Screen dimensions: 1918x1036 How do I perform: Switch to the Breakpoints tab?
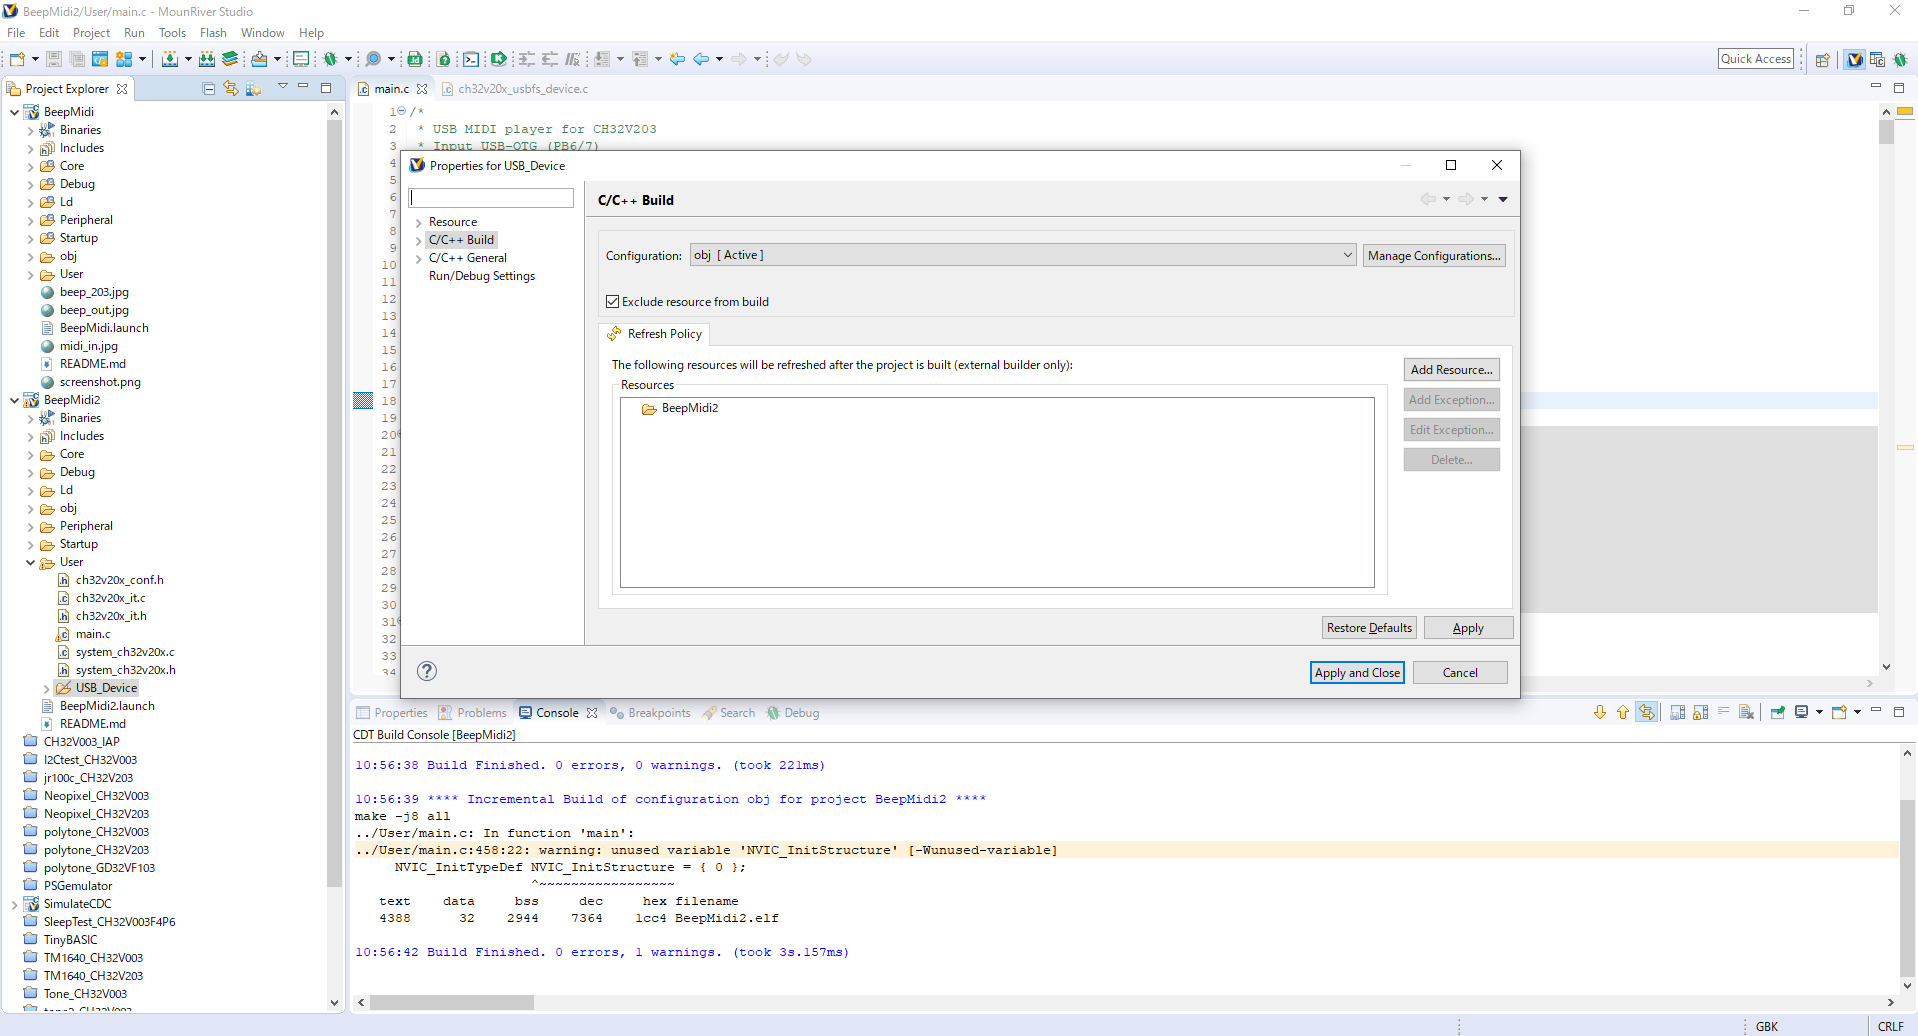point(650,713)
